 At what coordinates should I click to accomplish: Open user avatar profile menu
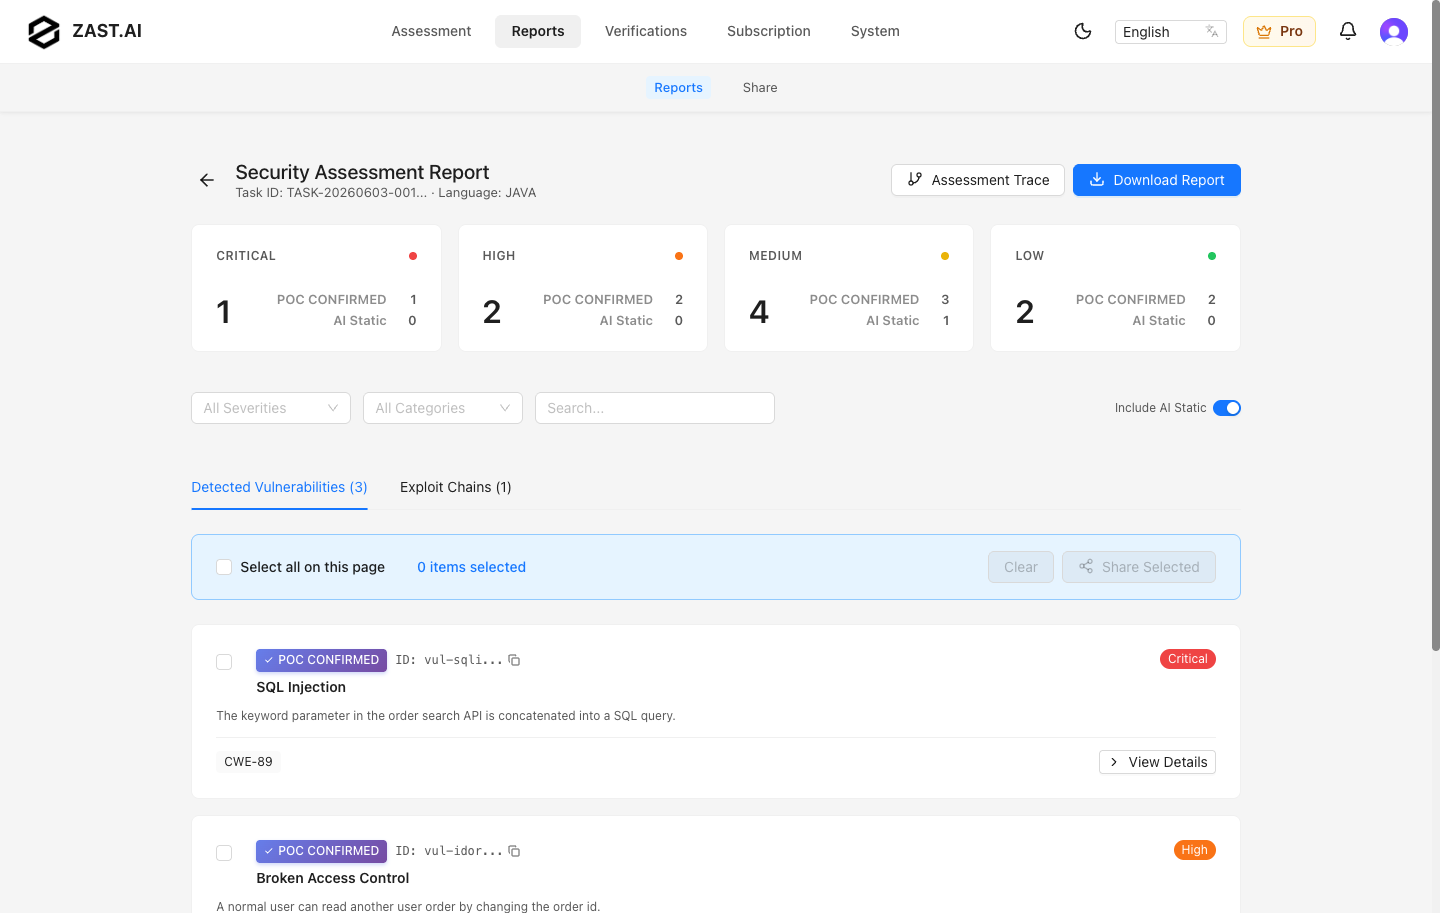coord(1394,32)
